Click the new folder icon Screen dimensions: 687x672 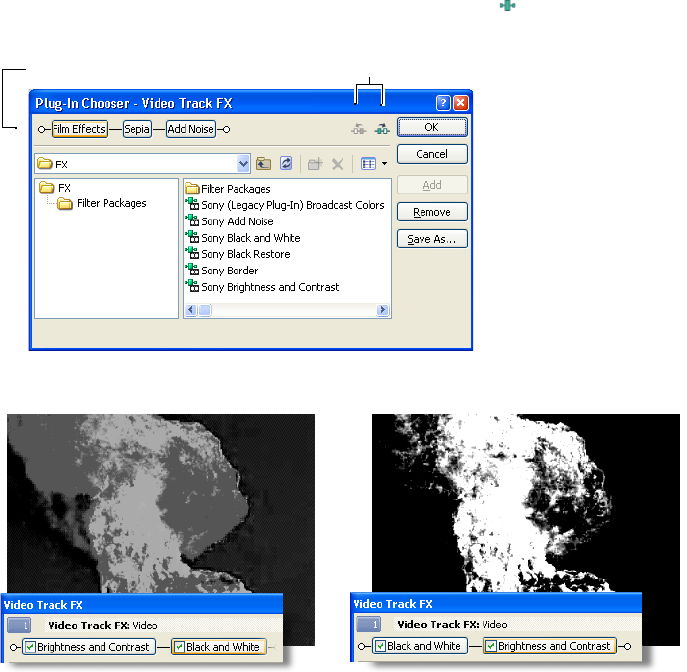(315, 164)
